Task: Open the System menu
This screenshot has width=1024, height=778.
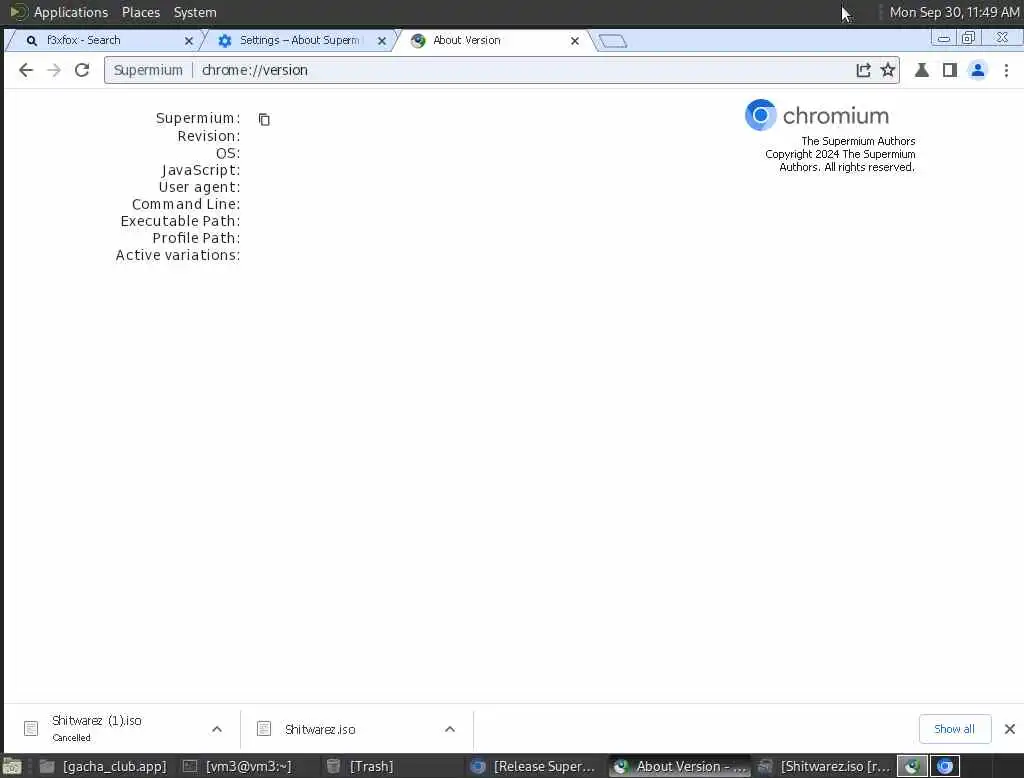Action: [x=195, y=12]
